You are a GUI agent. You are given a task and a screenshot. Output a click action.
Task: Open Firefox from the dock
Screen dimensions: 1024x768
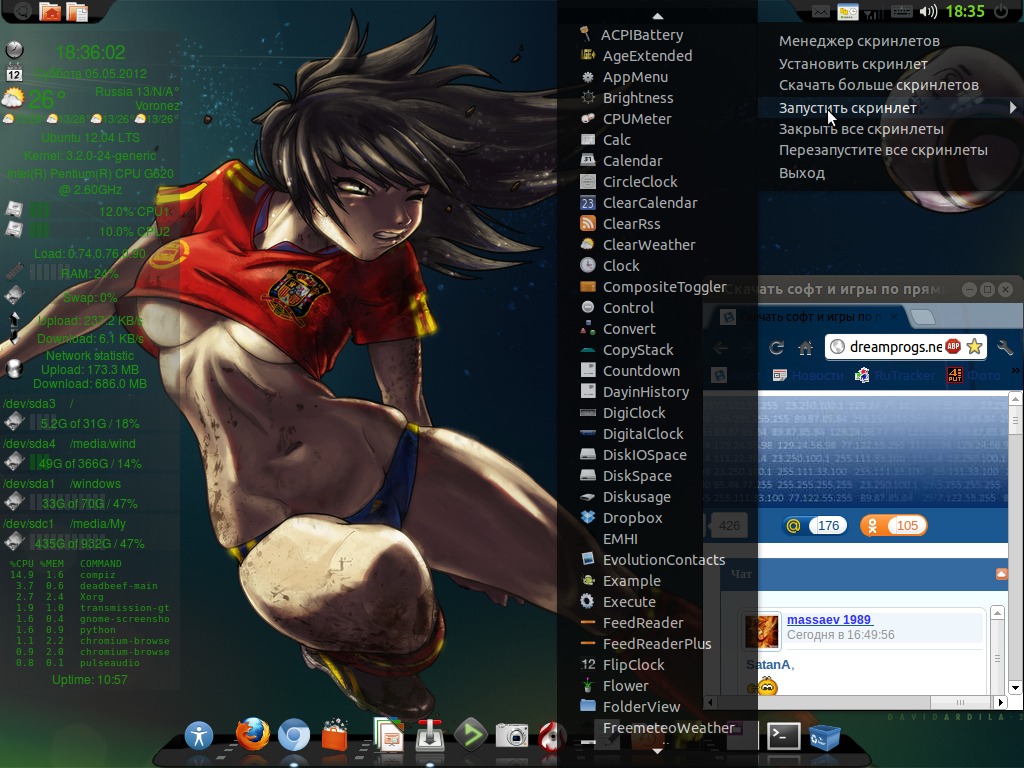click(x=252, y=735)
